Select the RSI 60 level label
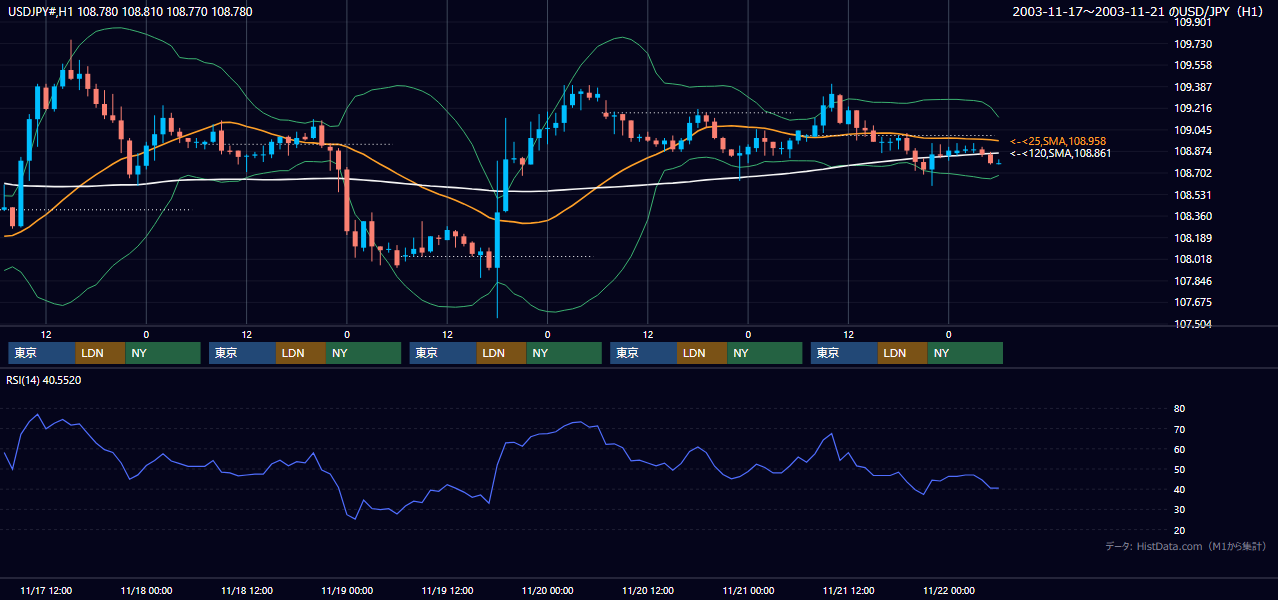Viewport: 1278px width, 600px height. pos(1180,449)
